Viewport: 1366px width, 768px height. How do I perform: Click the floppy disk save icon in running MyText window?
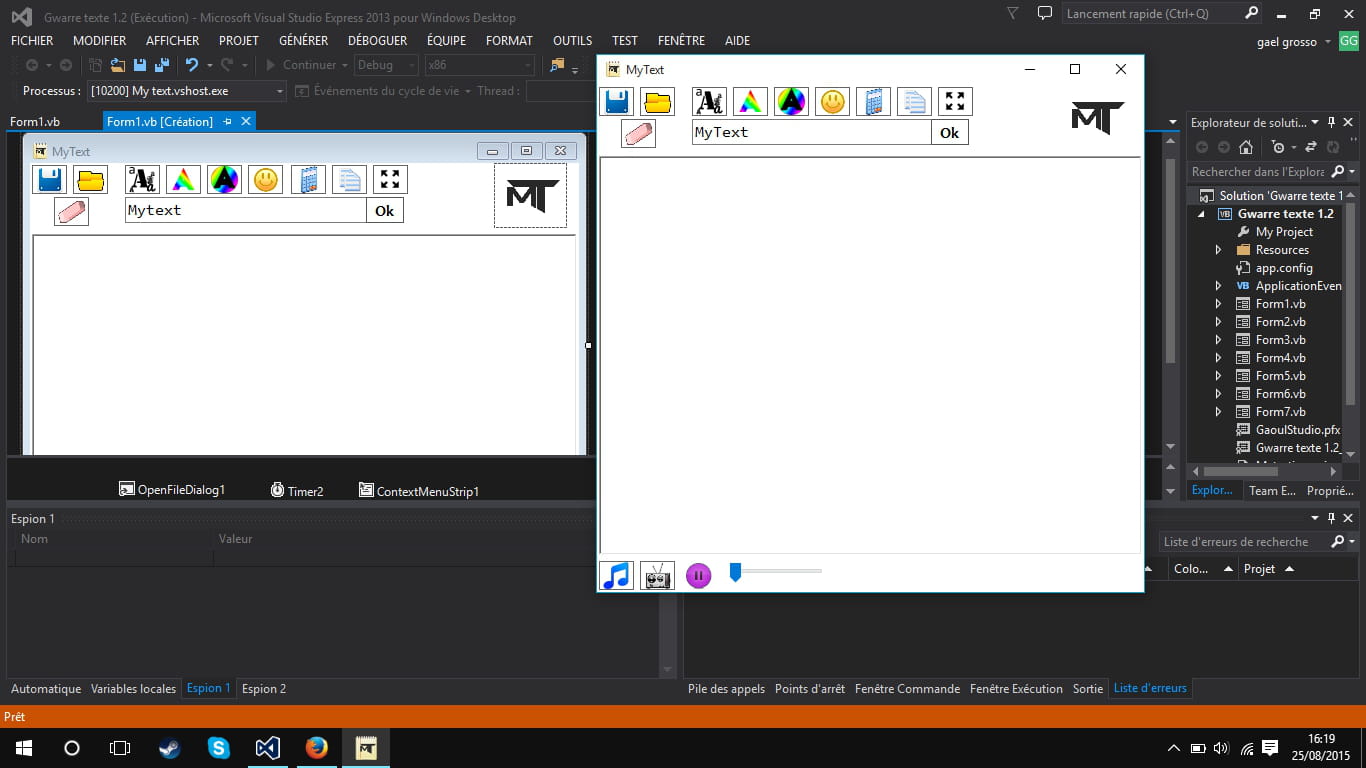pyautogui.click(x=616, y=102)
